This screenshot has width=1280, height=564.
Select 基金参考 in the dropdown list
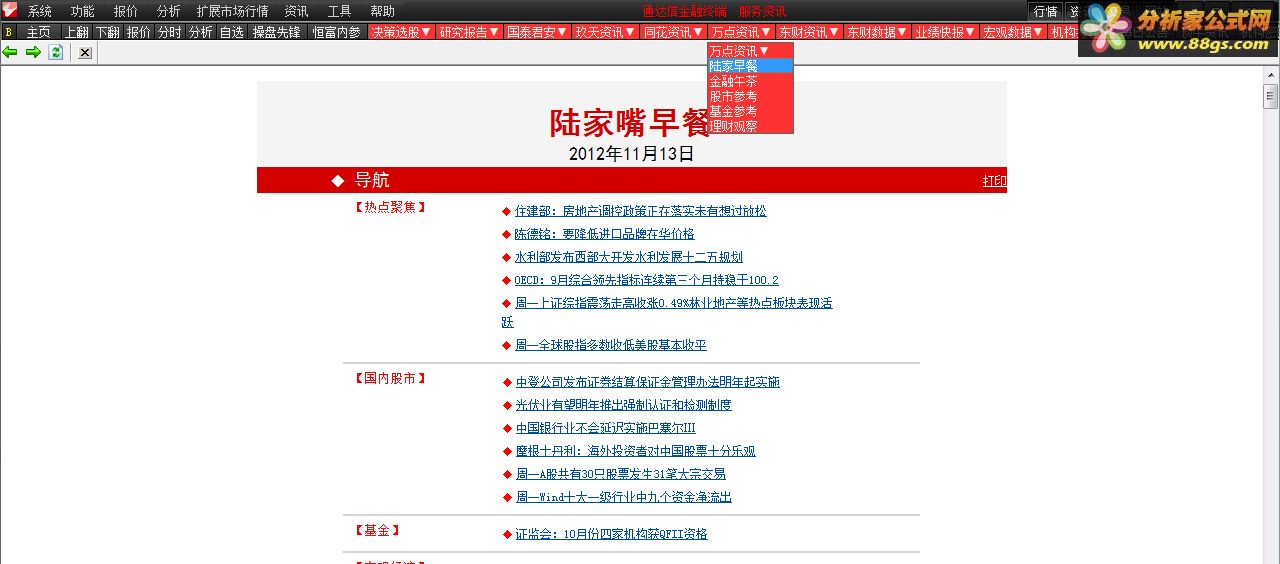[x=750, y=111]
